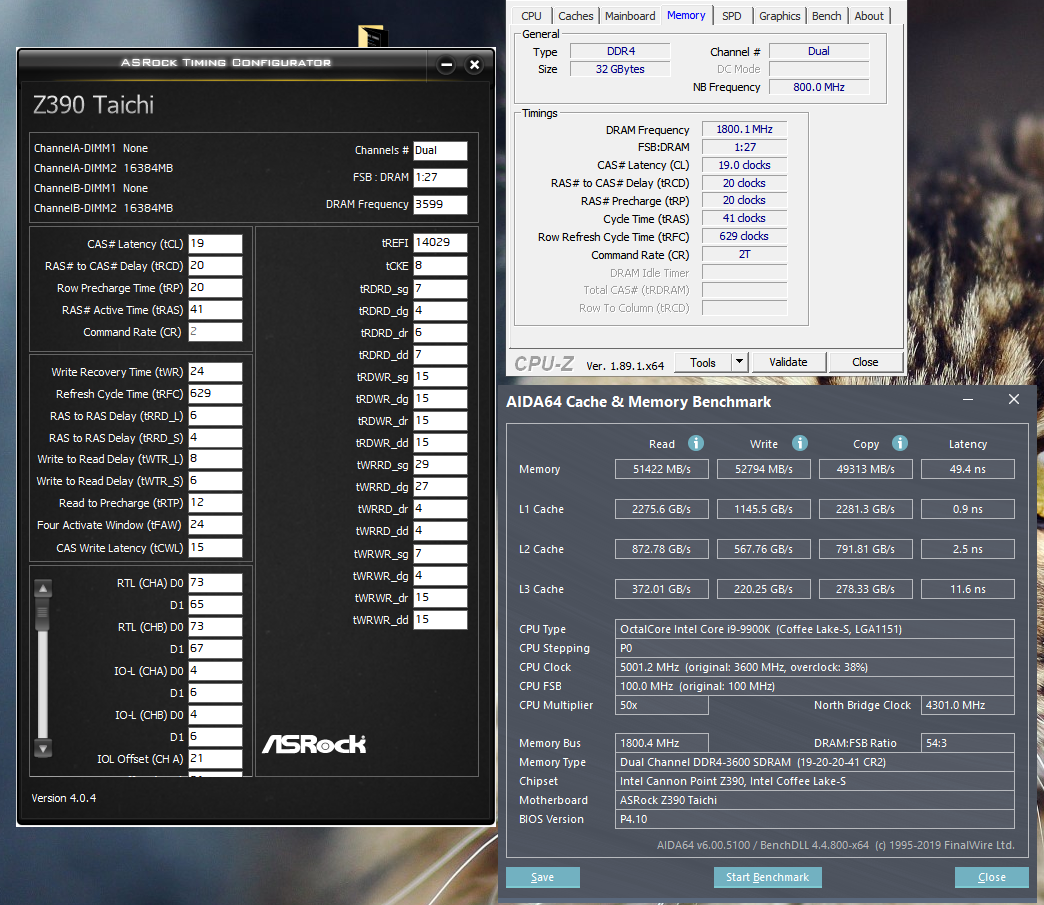
Task: Click the Row Precharge Time (tRP) field
Action: tap(215, 288)
